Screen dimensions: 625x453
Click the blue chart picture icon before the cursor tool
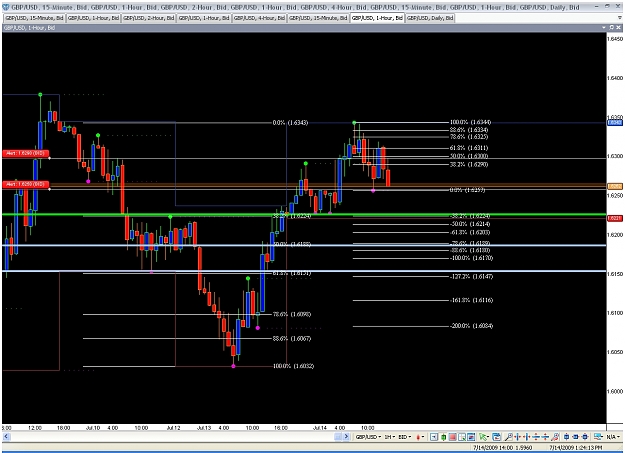(x=471, y=437)
